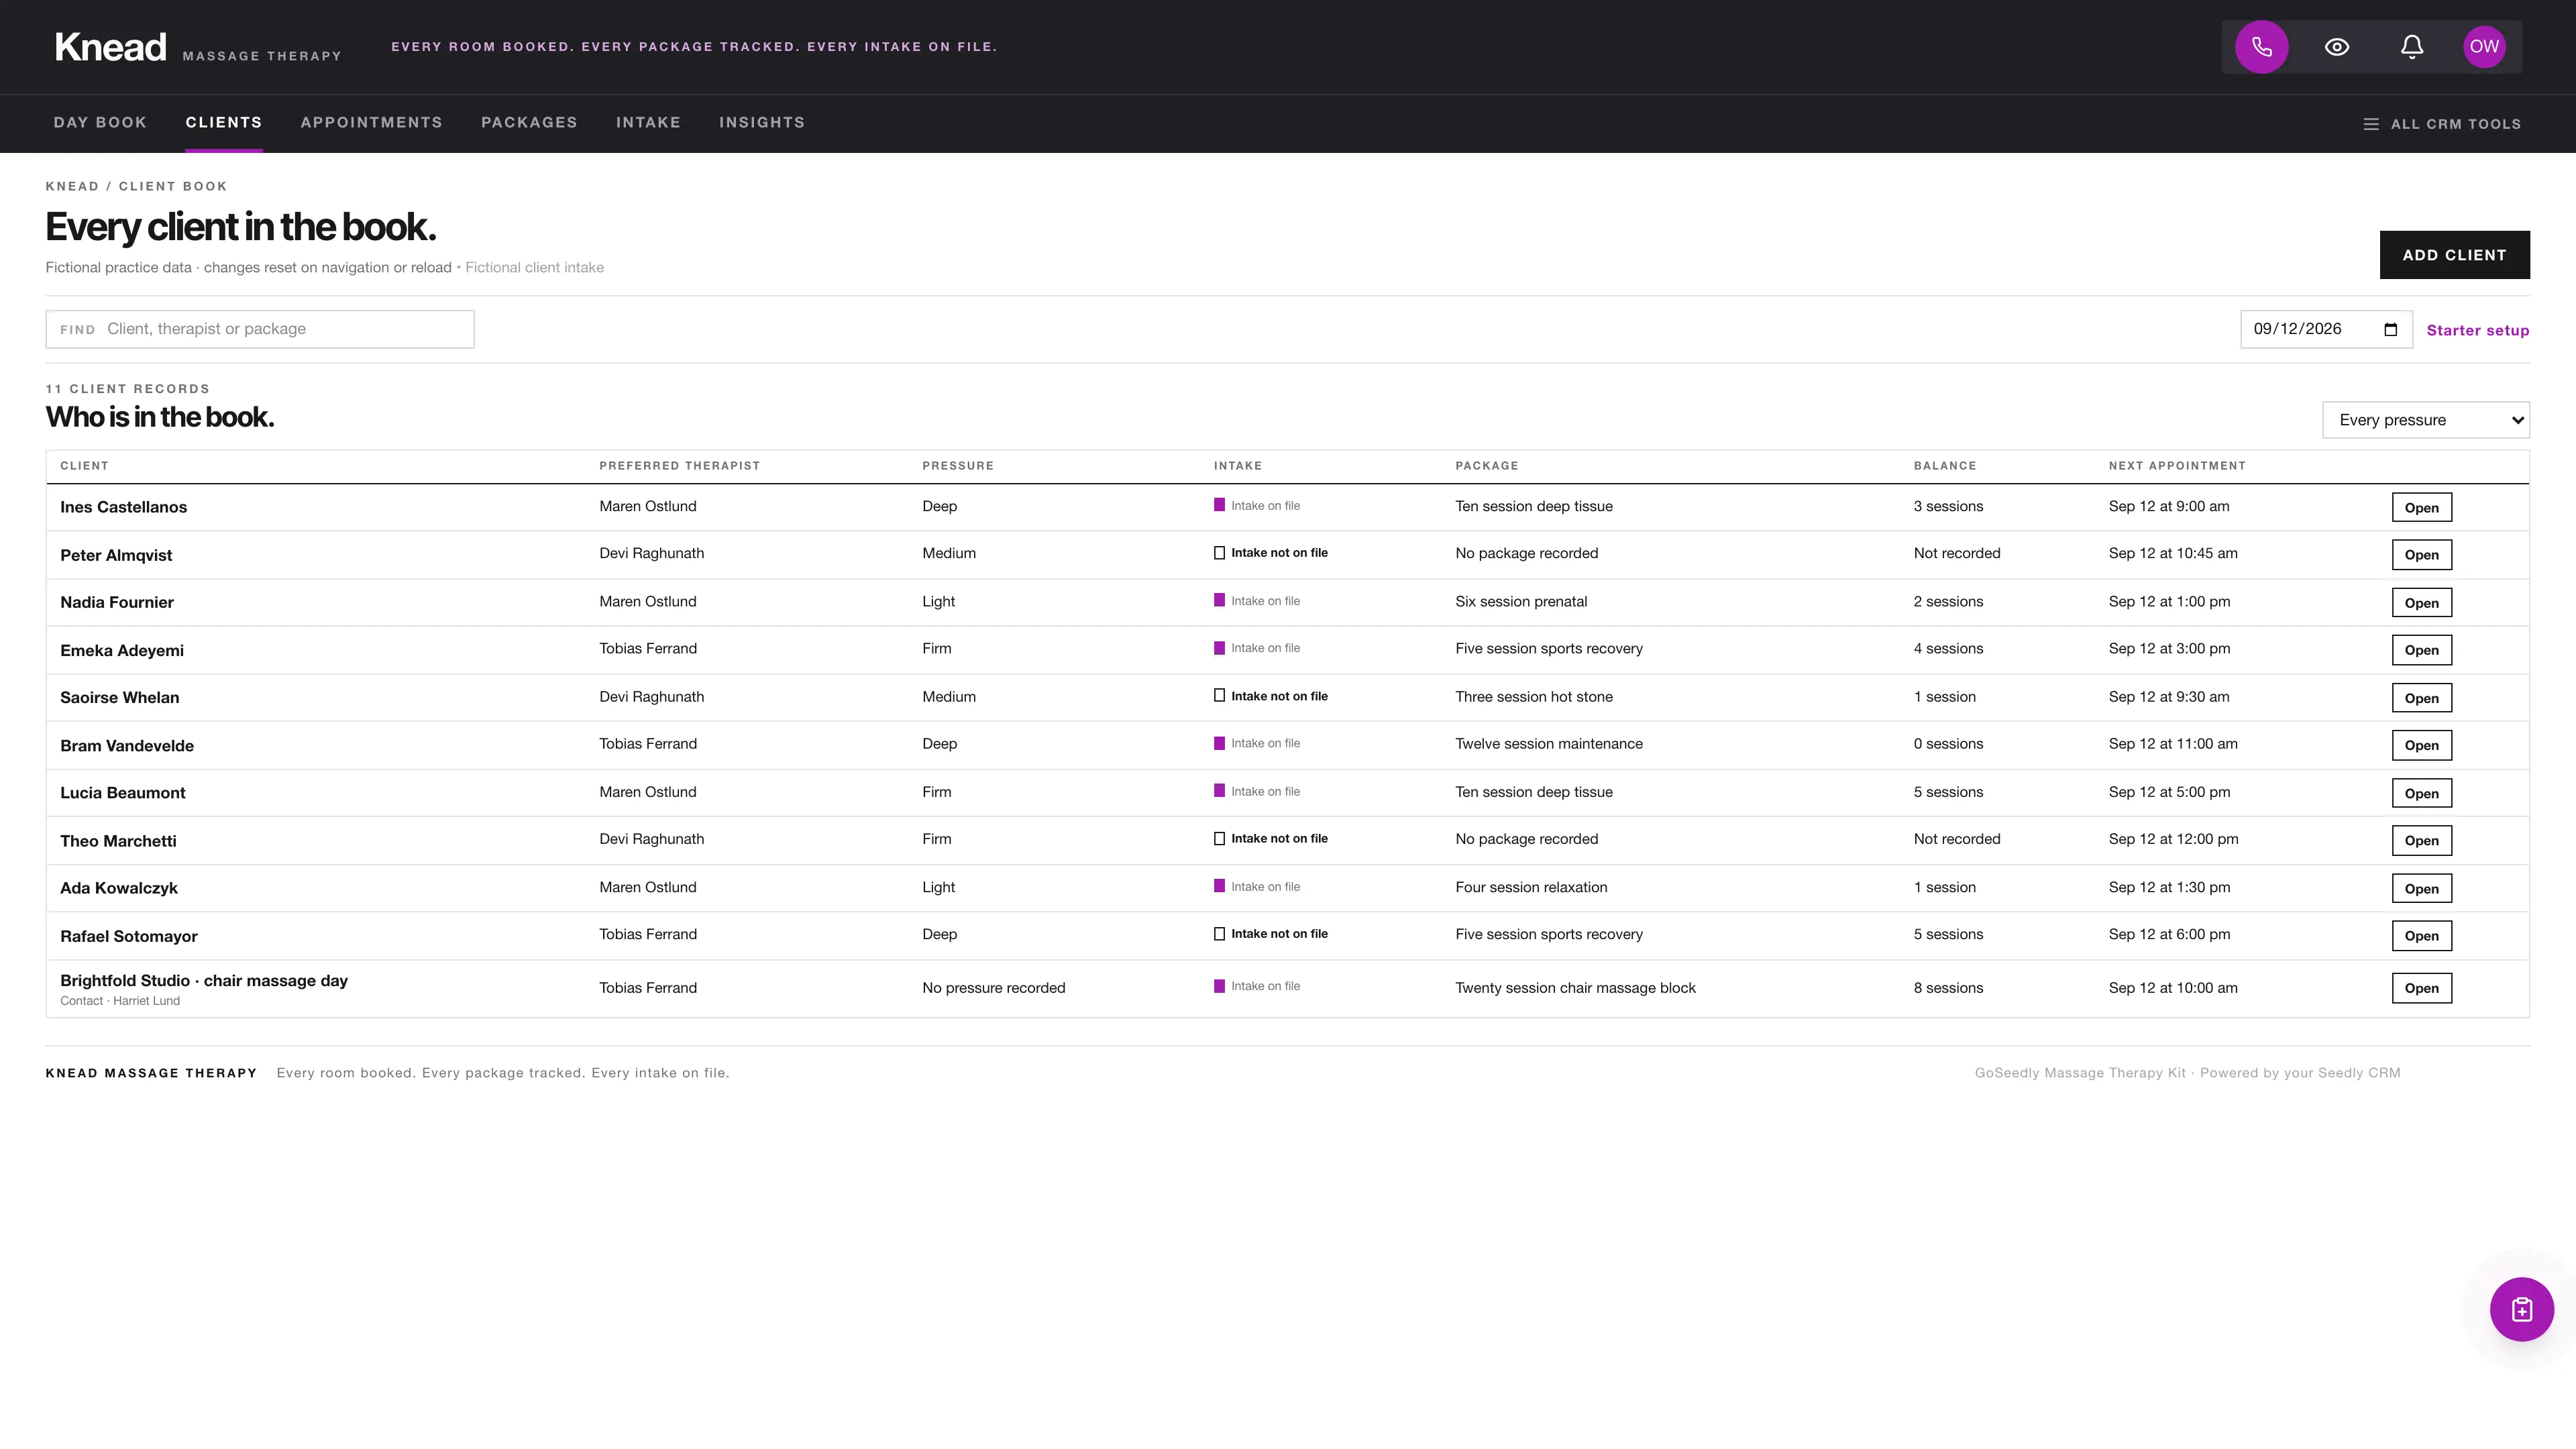Click client name Nadia Fournier

(x=117, y=602)
